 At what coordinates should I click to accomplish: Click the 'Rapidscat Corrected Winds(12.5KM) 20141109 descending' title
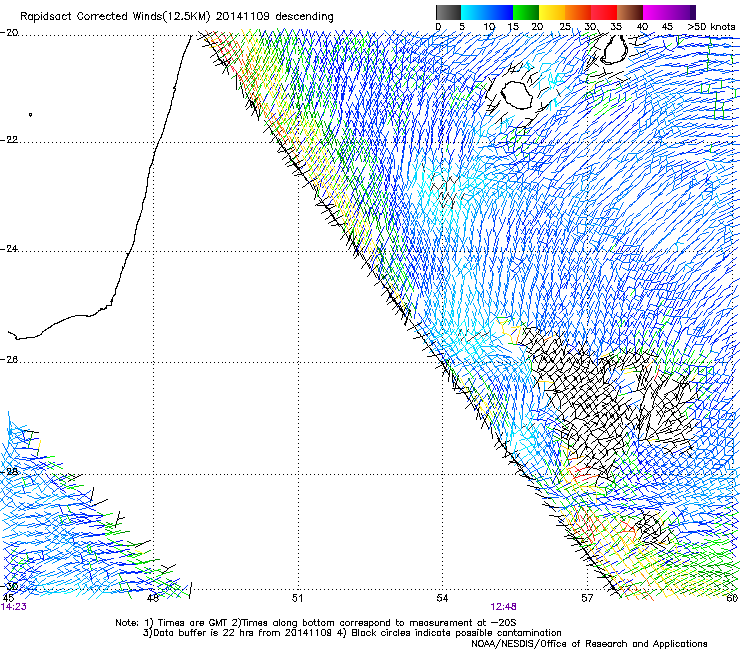[x=177, y=17]
